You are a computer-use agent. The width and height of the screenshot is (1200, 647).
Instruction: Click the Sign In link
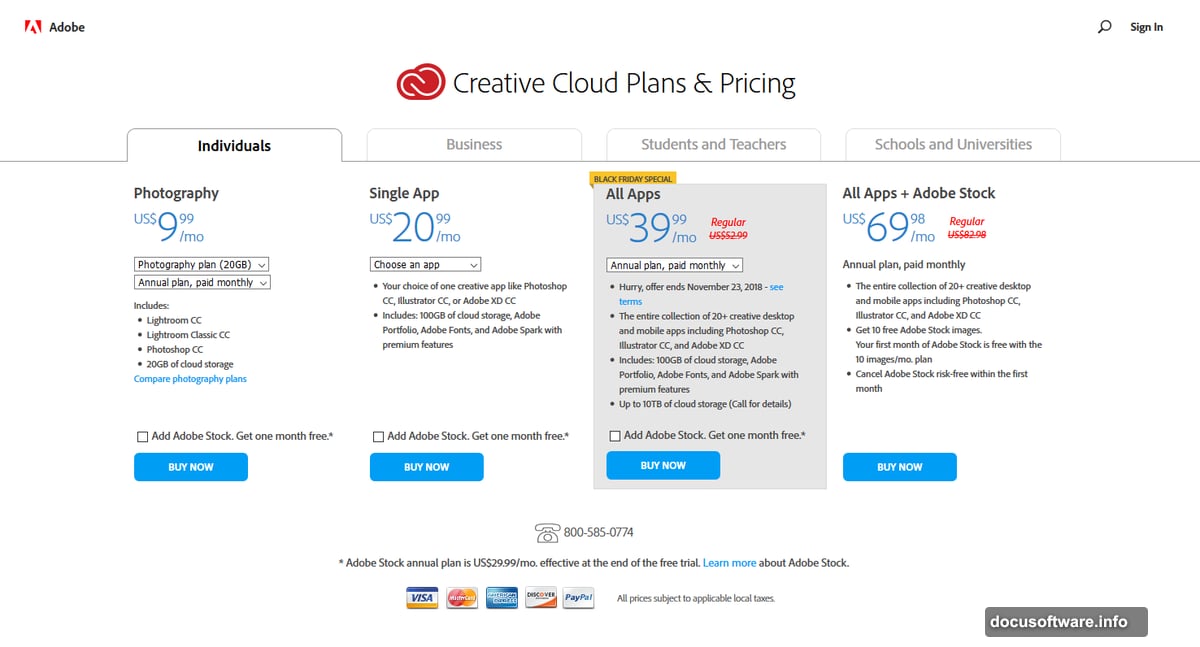(x=1146, y=27)
